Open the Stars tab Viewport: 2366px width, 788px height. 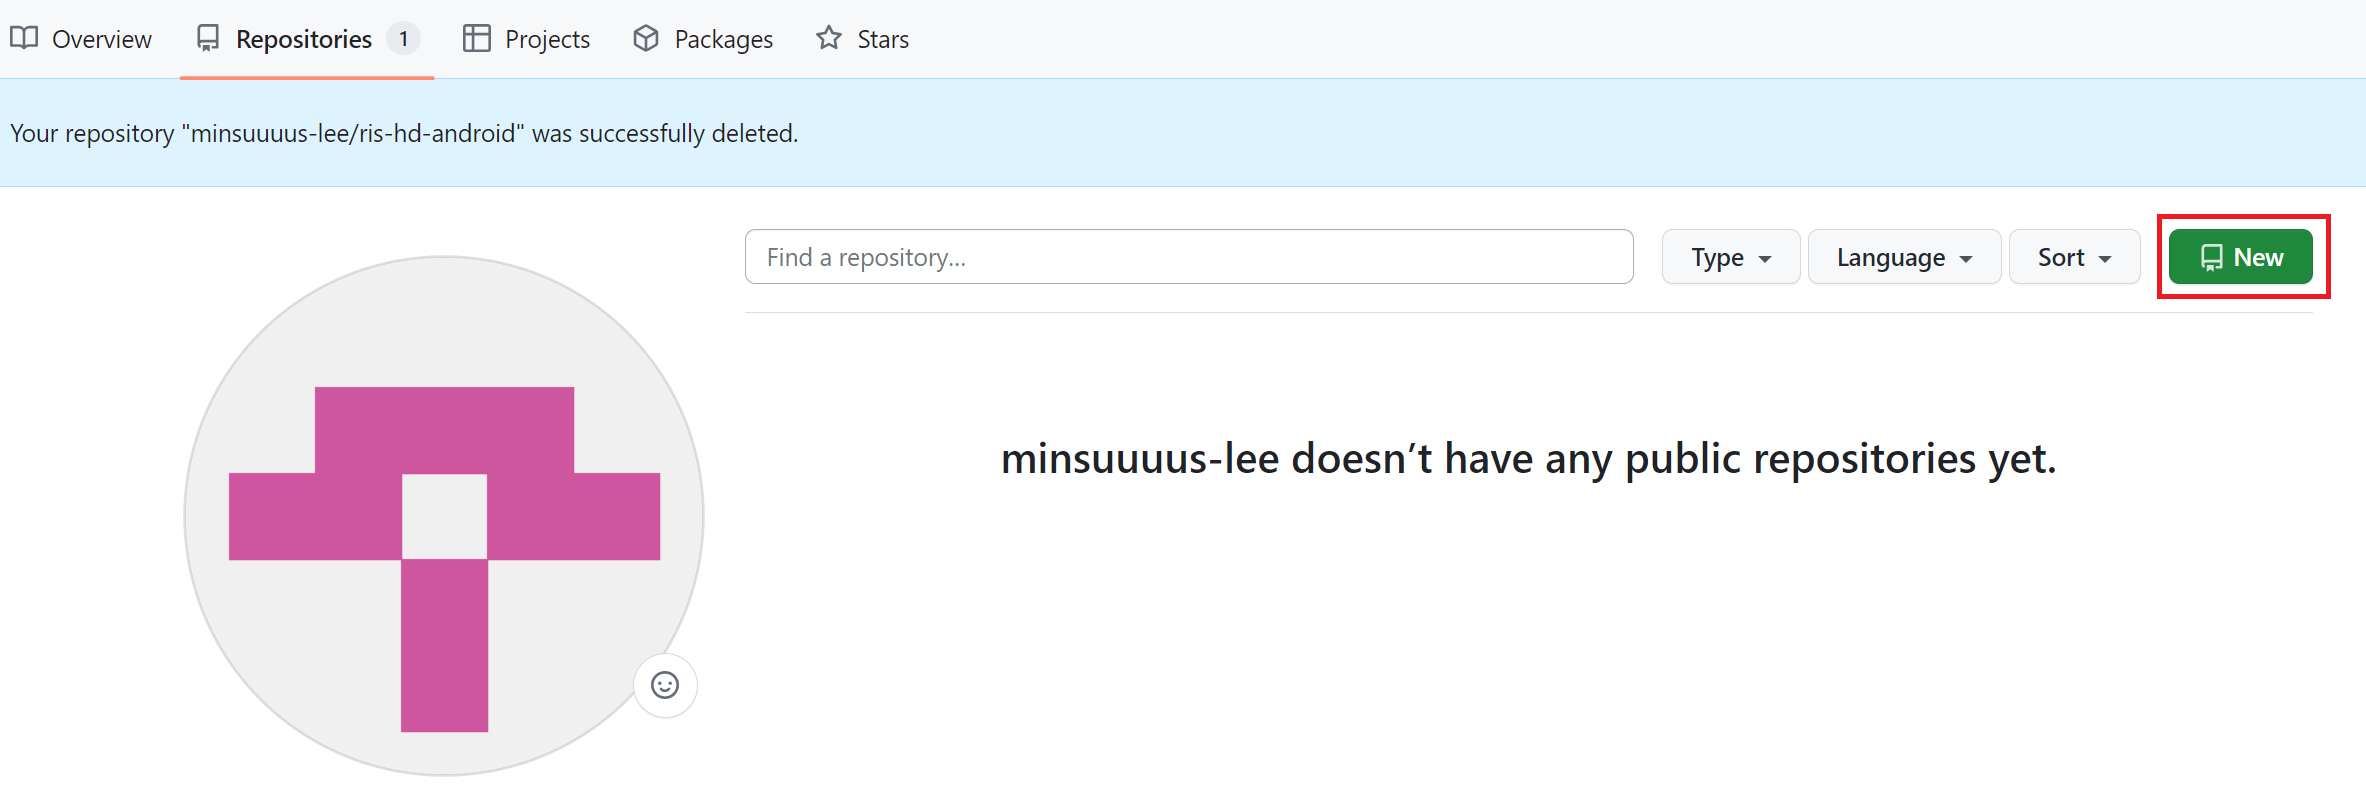click(x=863, y=39)
